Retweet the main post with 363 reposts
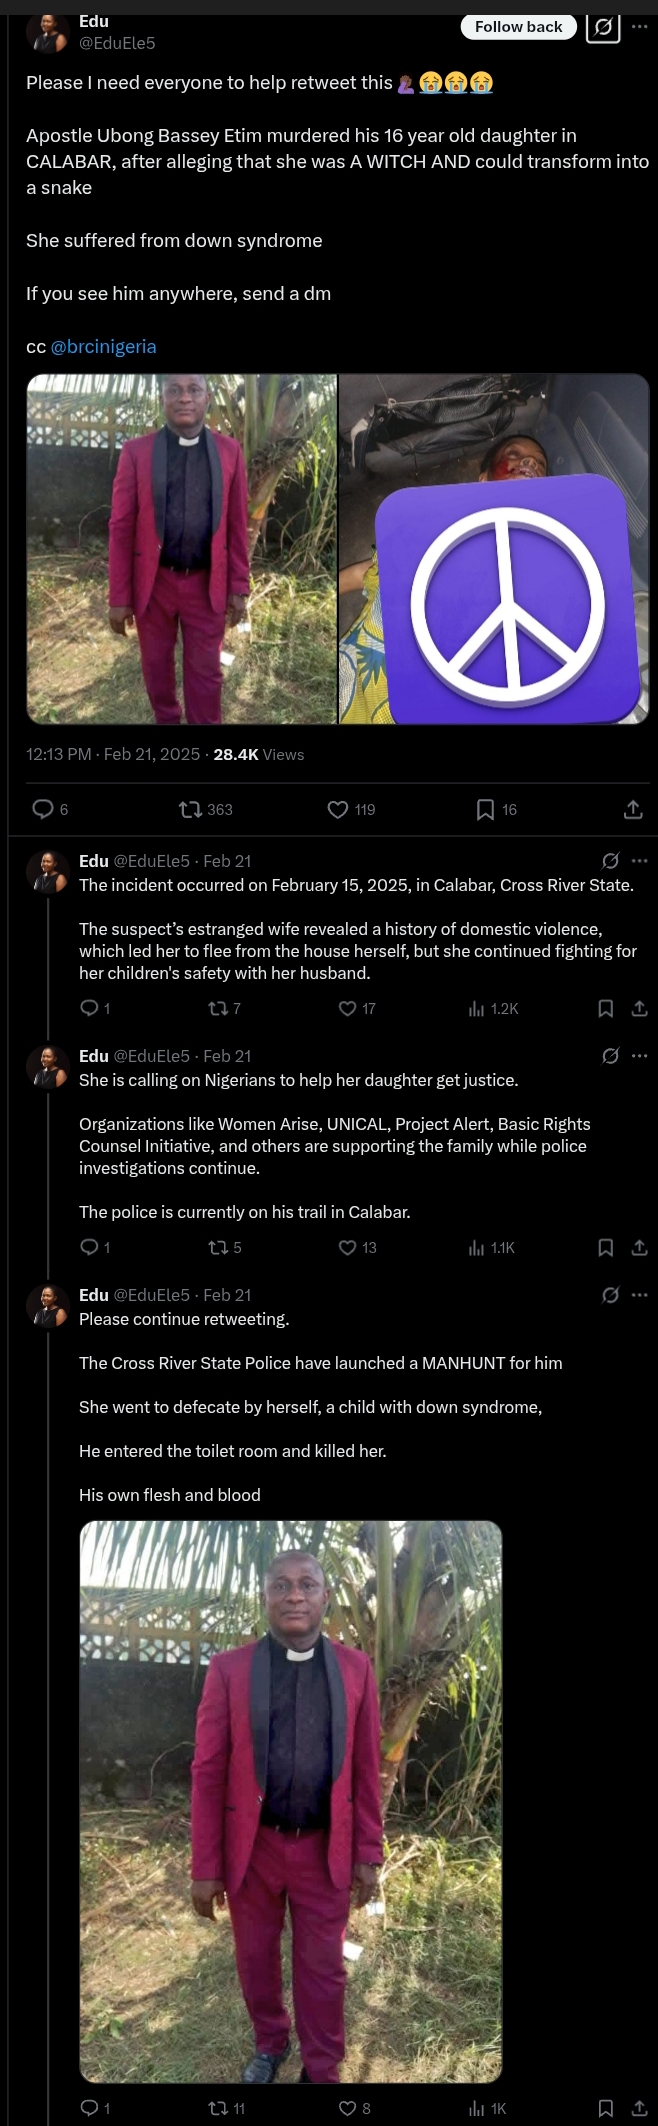658x2126 pixels. (x=190, y=809)
